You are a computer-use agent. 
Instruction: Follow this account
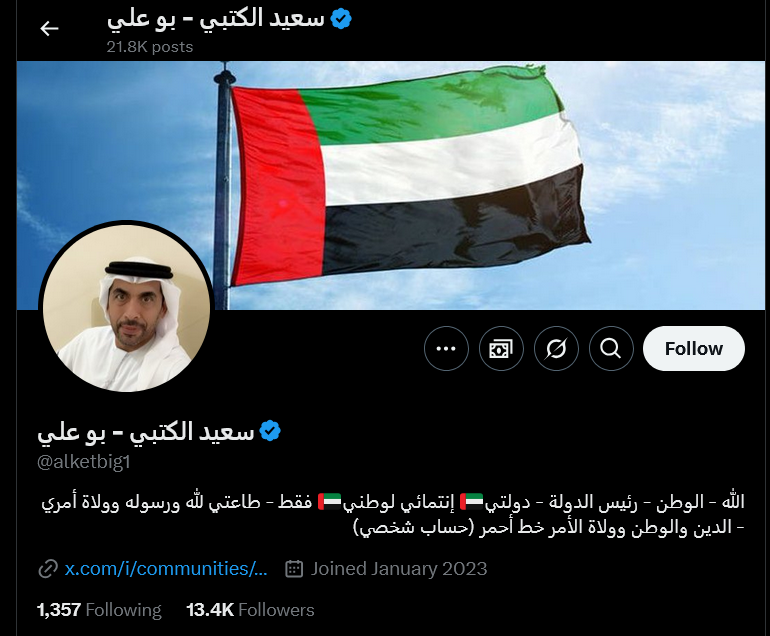pos(693,349)
